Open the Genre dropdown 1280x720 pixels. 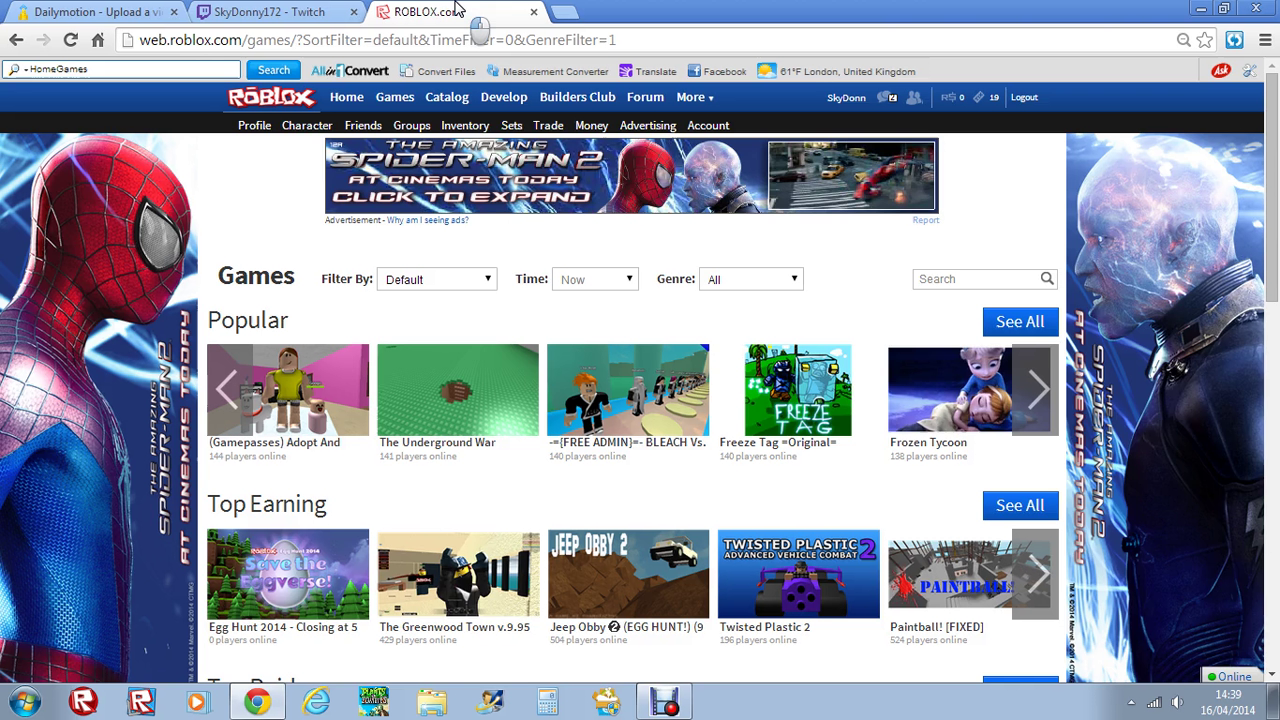click(x=751, y=279)
